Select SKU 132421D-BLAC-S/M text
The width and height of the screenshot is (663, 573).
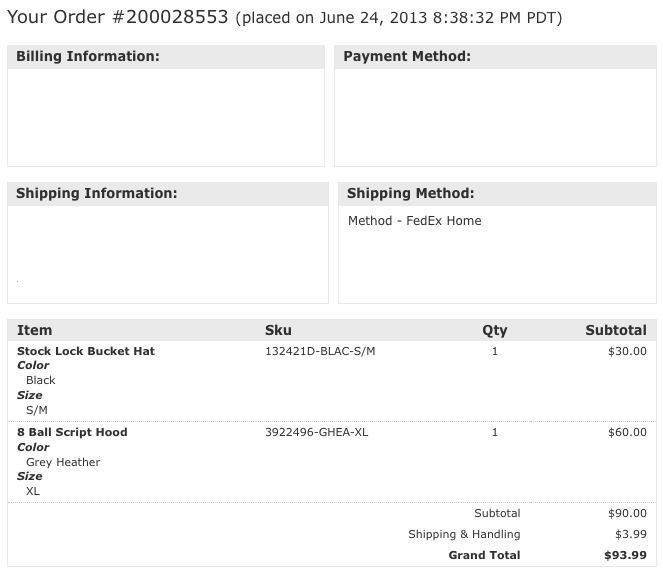(x=320, y=351)
